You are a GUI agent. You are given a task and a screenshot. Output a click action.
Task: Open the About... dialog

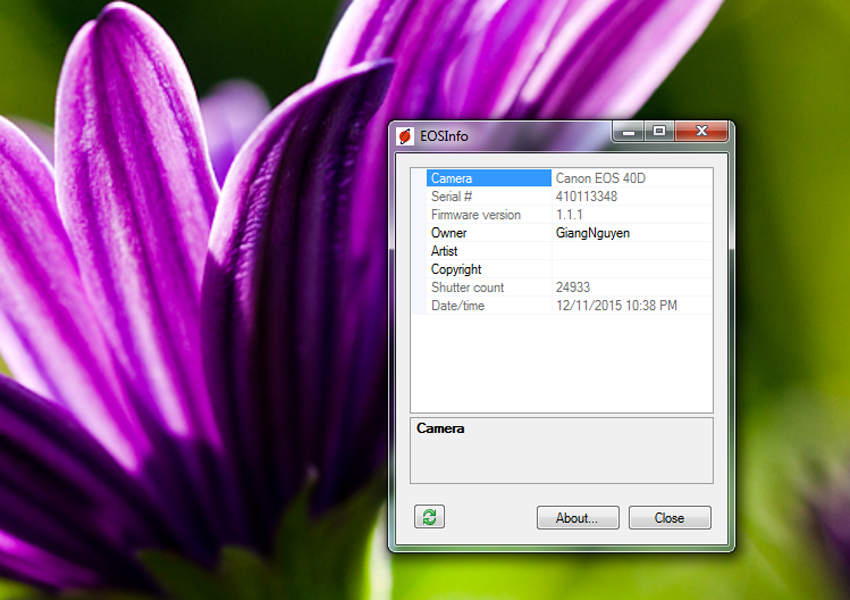click(x=577, y=518)
